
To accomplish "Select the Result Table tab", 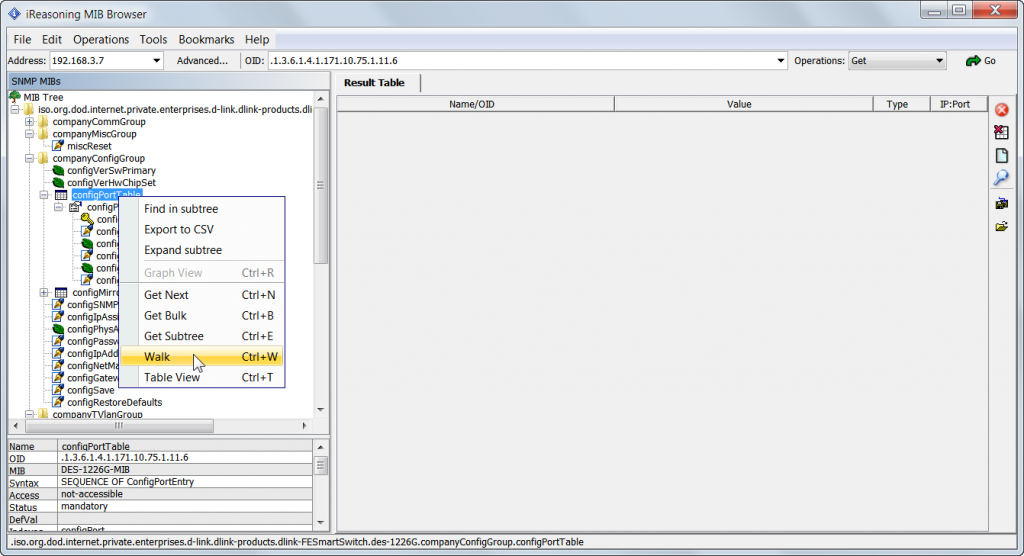I will click(x=374, y=83).
